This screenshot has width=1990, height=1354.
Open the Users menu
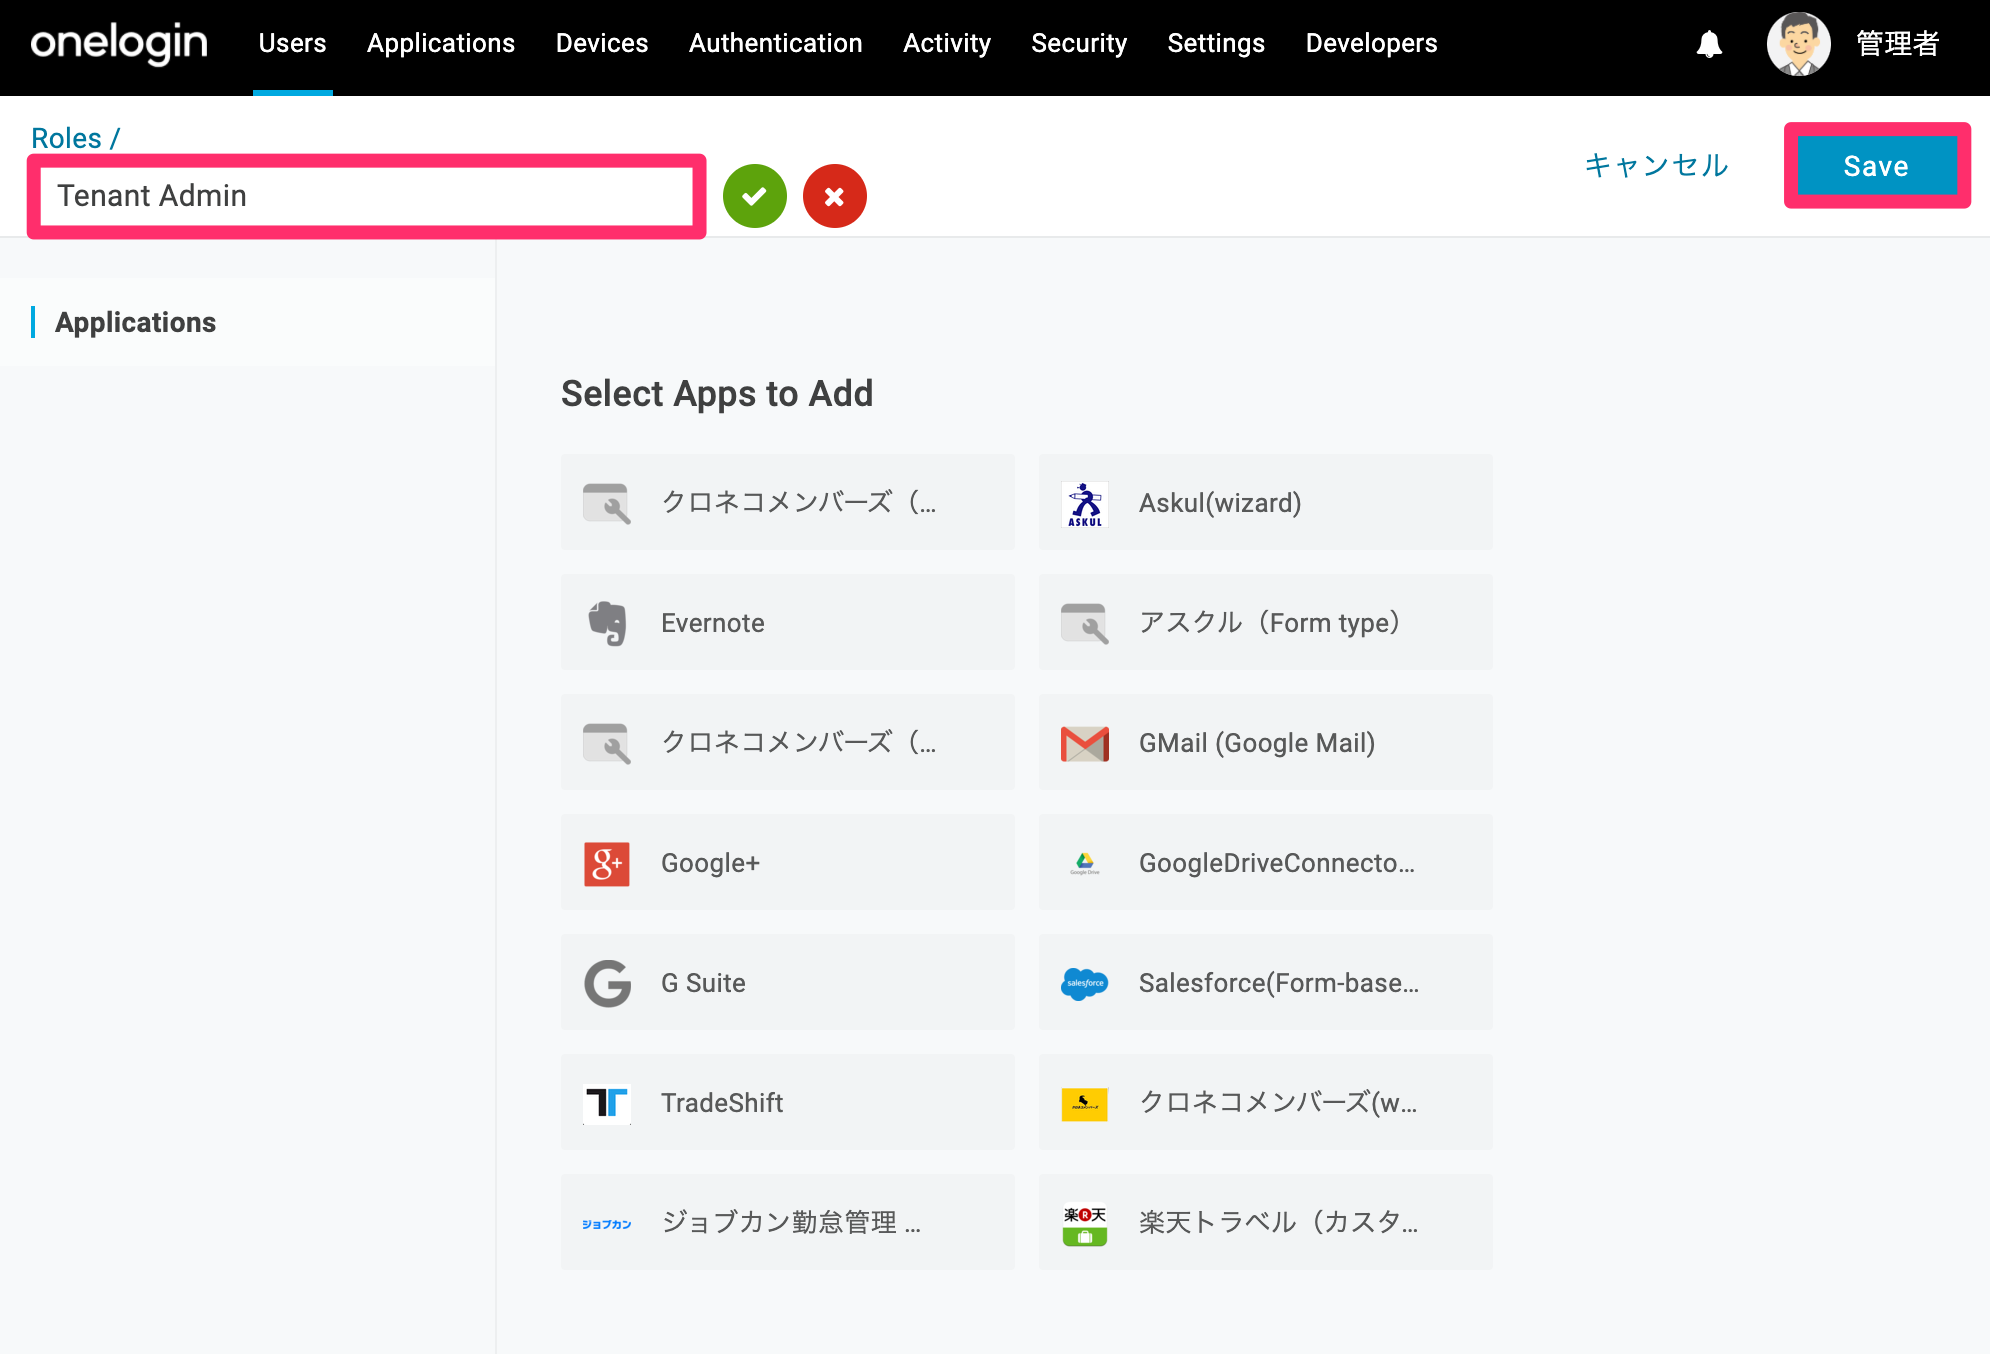292,43
